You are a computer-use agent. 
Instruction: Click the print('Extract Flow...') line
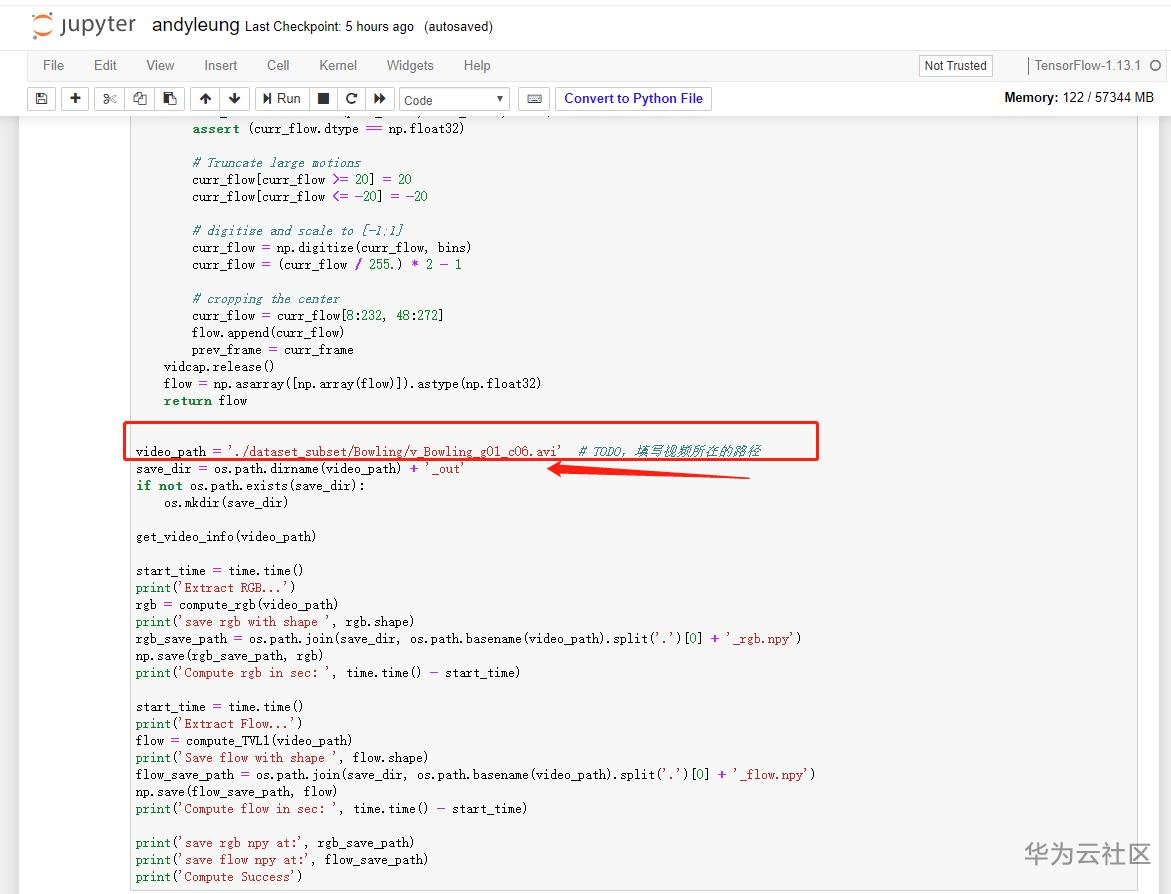pyautogui.click(x=219, y=723)
